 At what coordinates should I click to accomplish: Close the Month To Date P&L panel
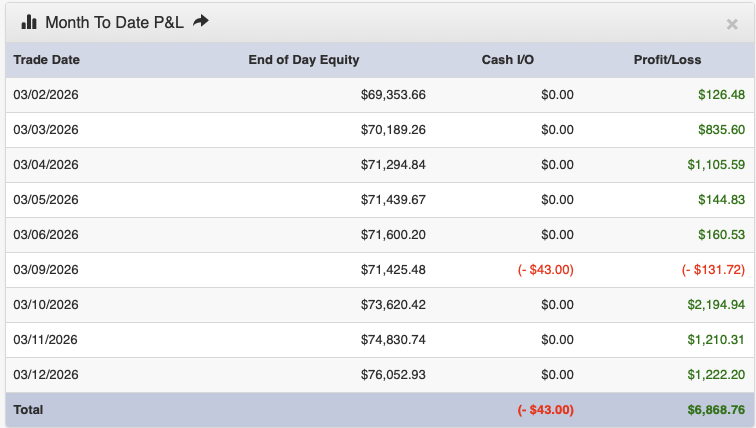click(732, 24)
